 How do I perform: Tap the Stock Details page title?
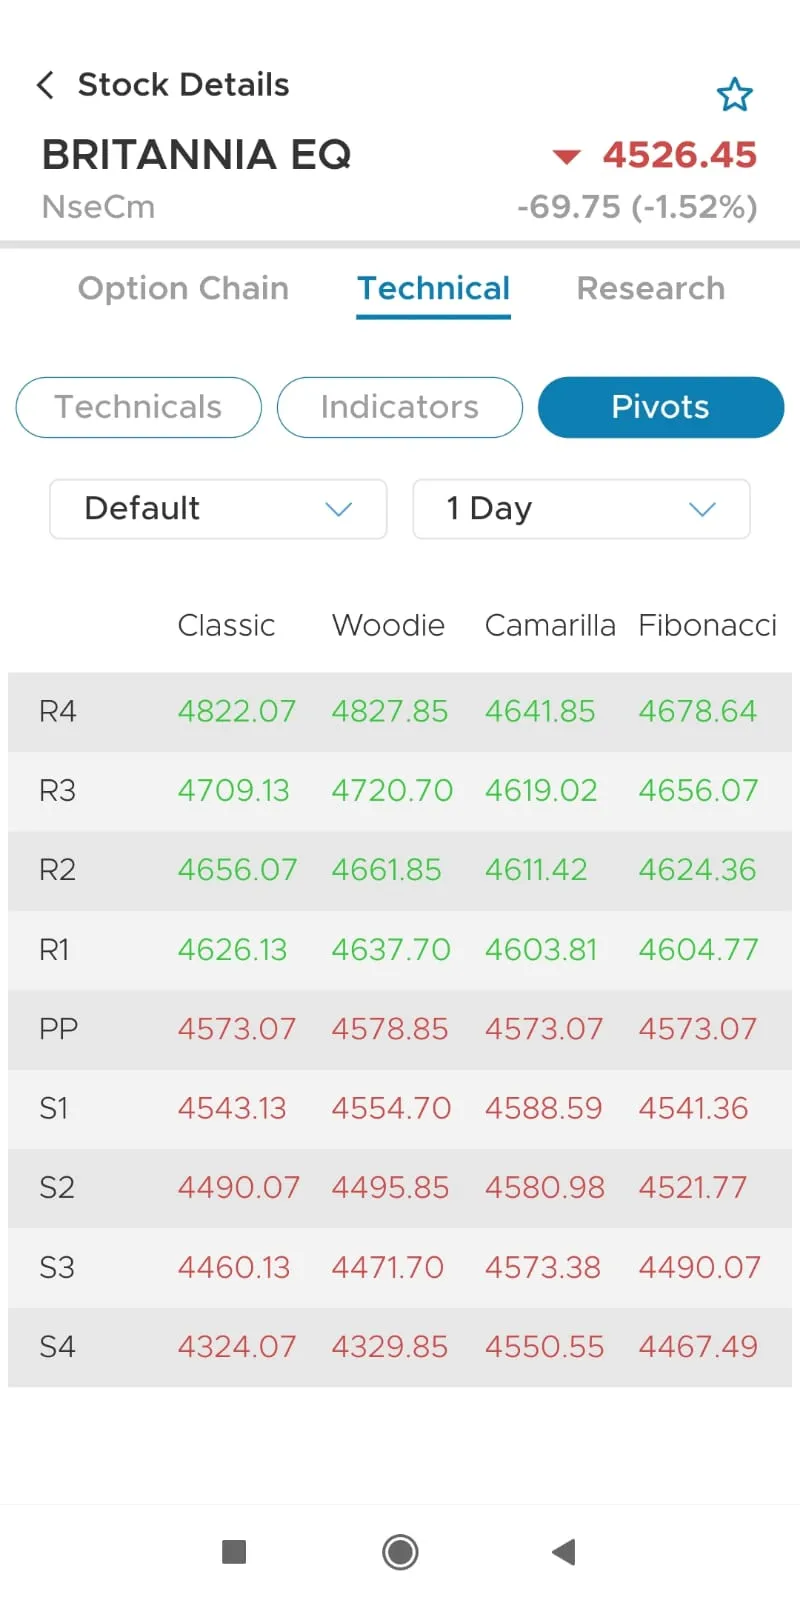(183, 85)
